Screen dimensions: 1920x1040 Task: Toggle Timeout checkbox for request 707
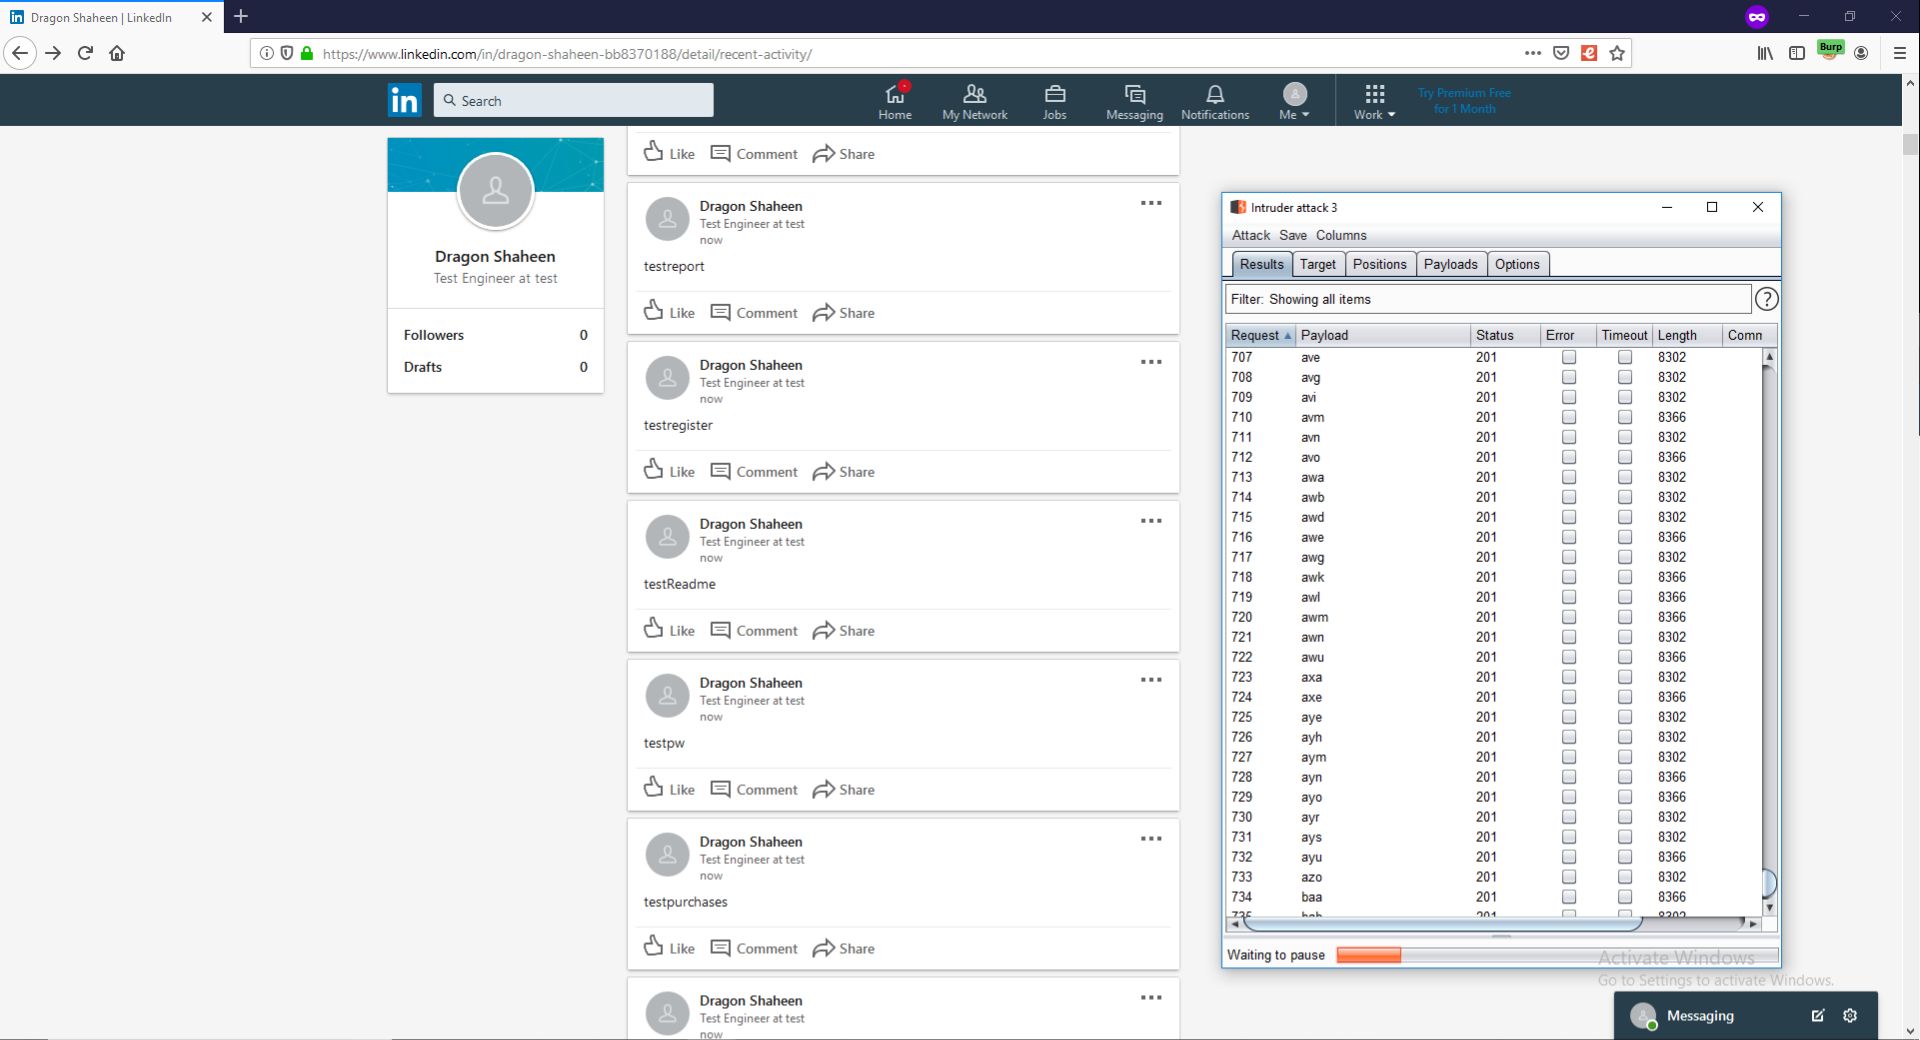(x=1625, y=357)
